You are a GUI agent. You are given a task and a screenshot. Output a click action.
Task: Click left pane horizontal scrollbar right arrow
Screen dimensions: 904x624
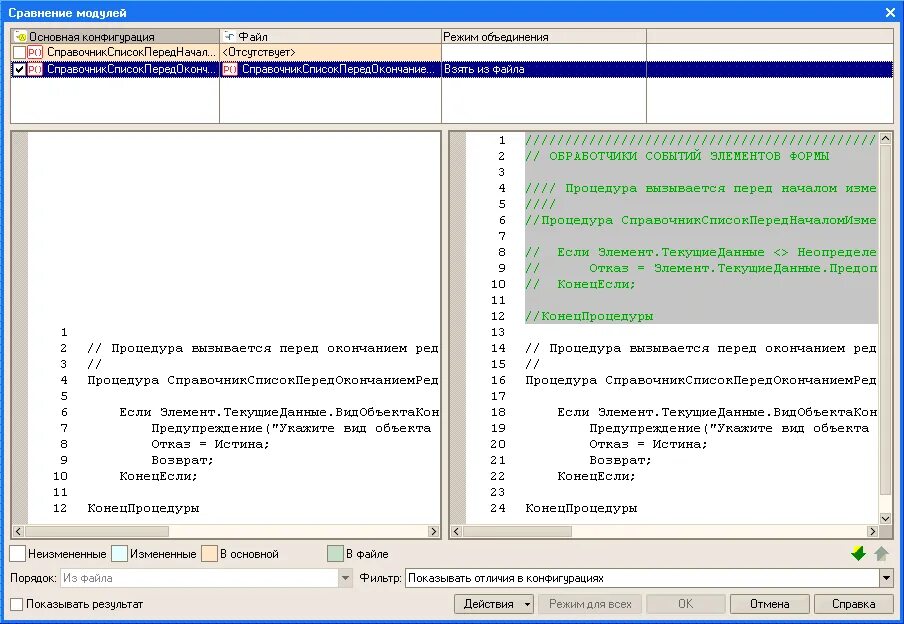coord(434,531)
